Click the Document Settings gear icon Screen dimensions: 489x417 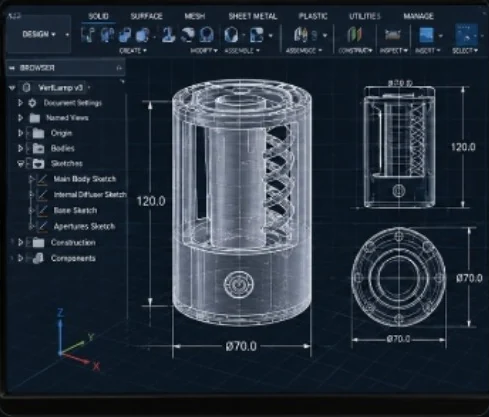32,103
